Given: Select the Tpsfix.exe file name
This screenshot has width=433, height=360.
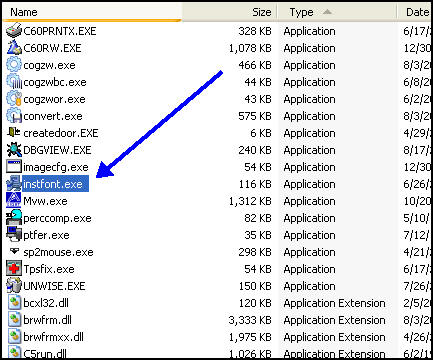Looking at the screenshot, I should click(49, 269).
